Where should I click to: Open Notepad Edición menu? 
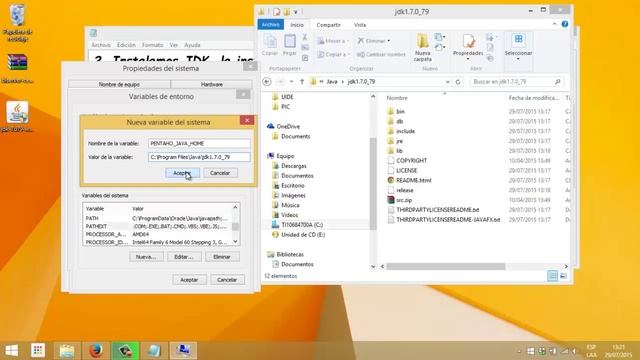tap(126, 45)
